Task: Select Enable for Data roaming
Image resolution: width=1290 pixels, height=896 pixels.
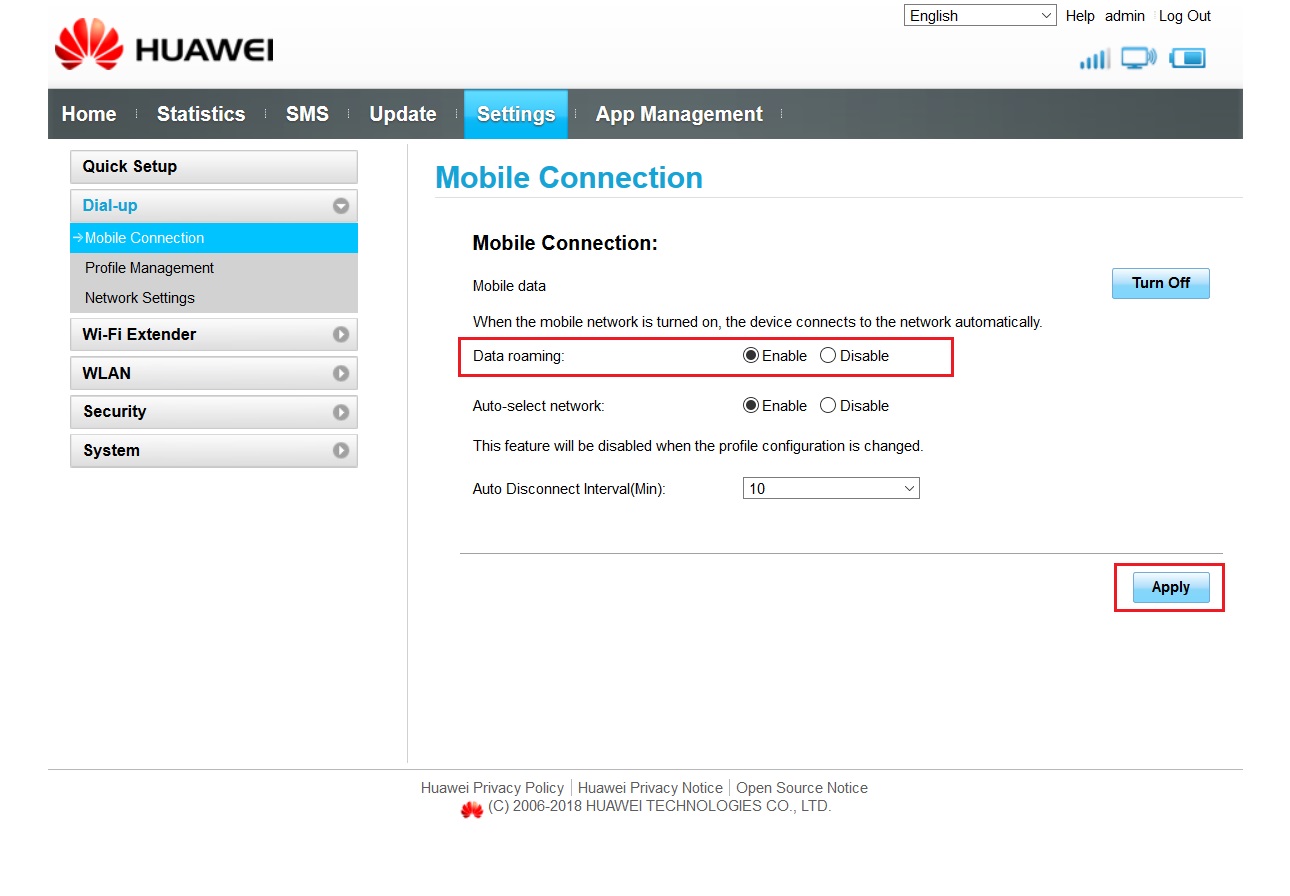Action: pos(751,356)
